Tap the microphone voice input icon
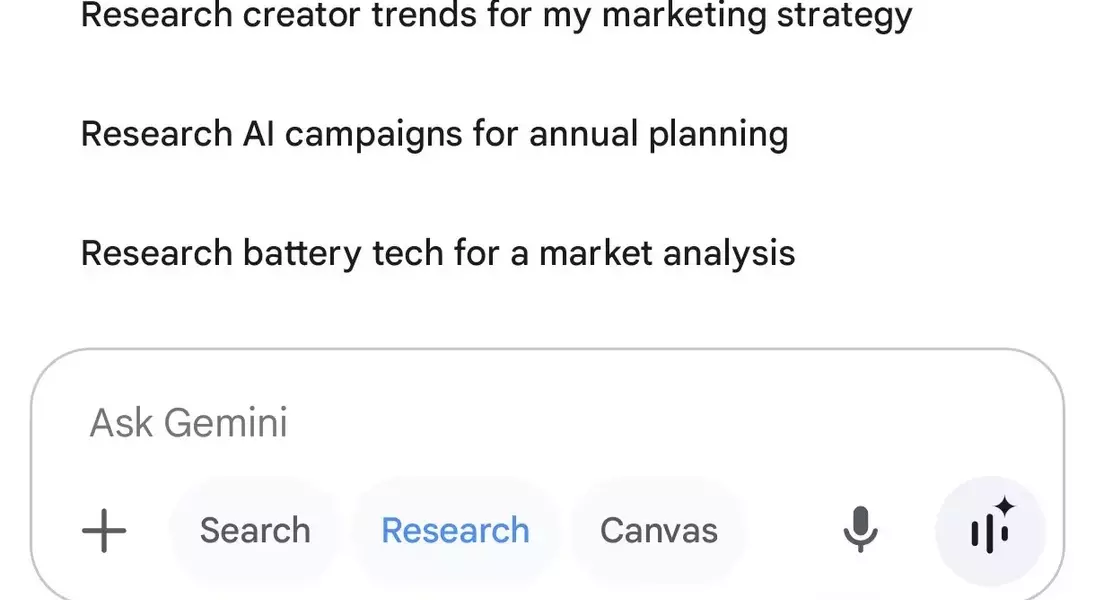 tap(860, 530)
